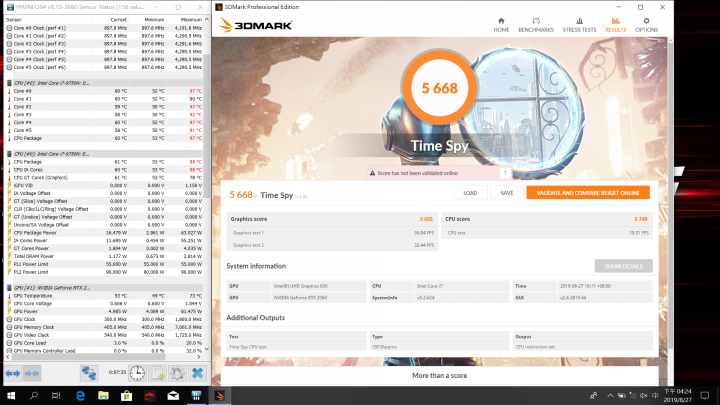Screen dimensions: 720x405
Task: Reset HWiNFO timer via clock icon
Action: coord(137,373)
